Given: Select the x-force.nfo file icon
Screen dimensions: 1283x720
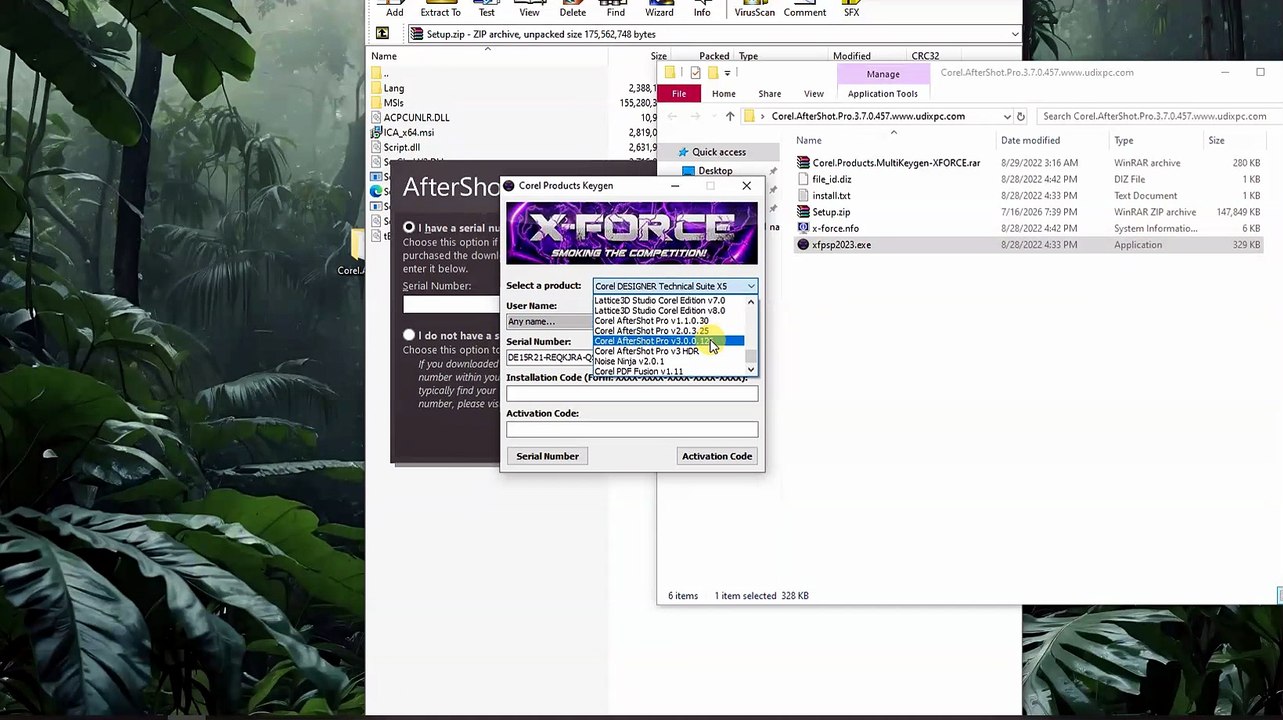Looking at the screenshot, I should [x=803, y=228].
